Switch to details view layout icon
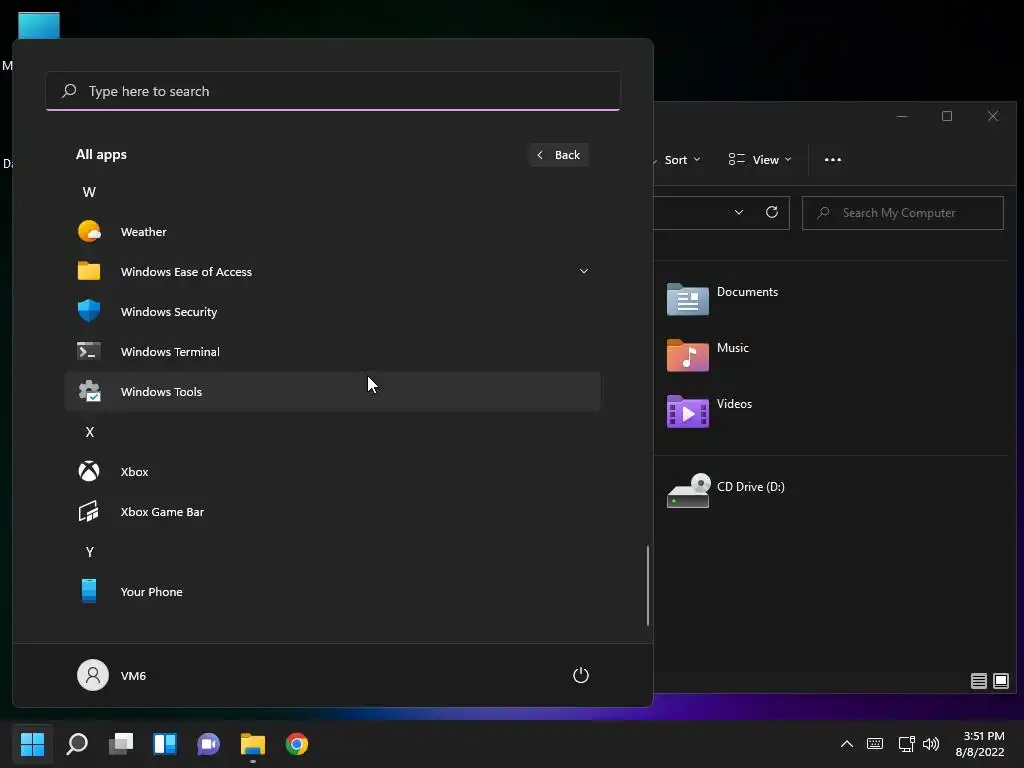Viewport: 1024px width, 768px height. (978, 681)
